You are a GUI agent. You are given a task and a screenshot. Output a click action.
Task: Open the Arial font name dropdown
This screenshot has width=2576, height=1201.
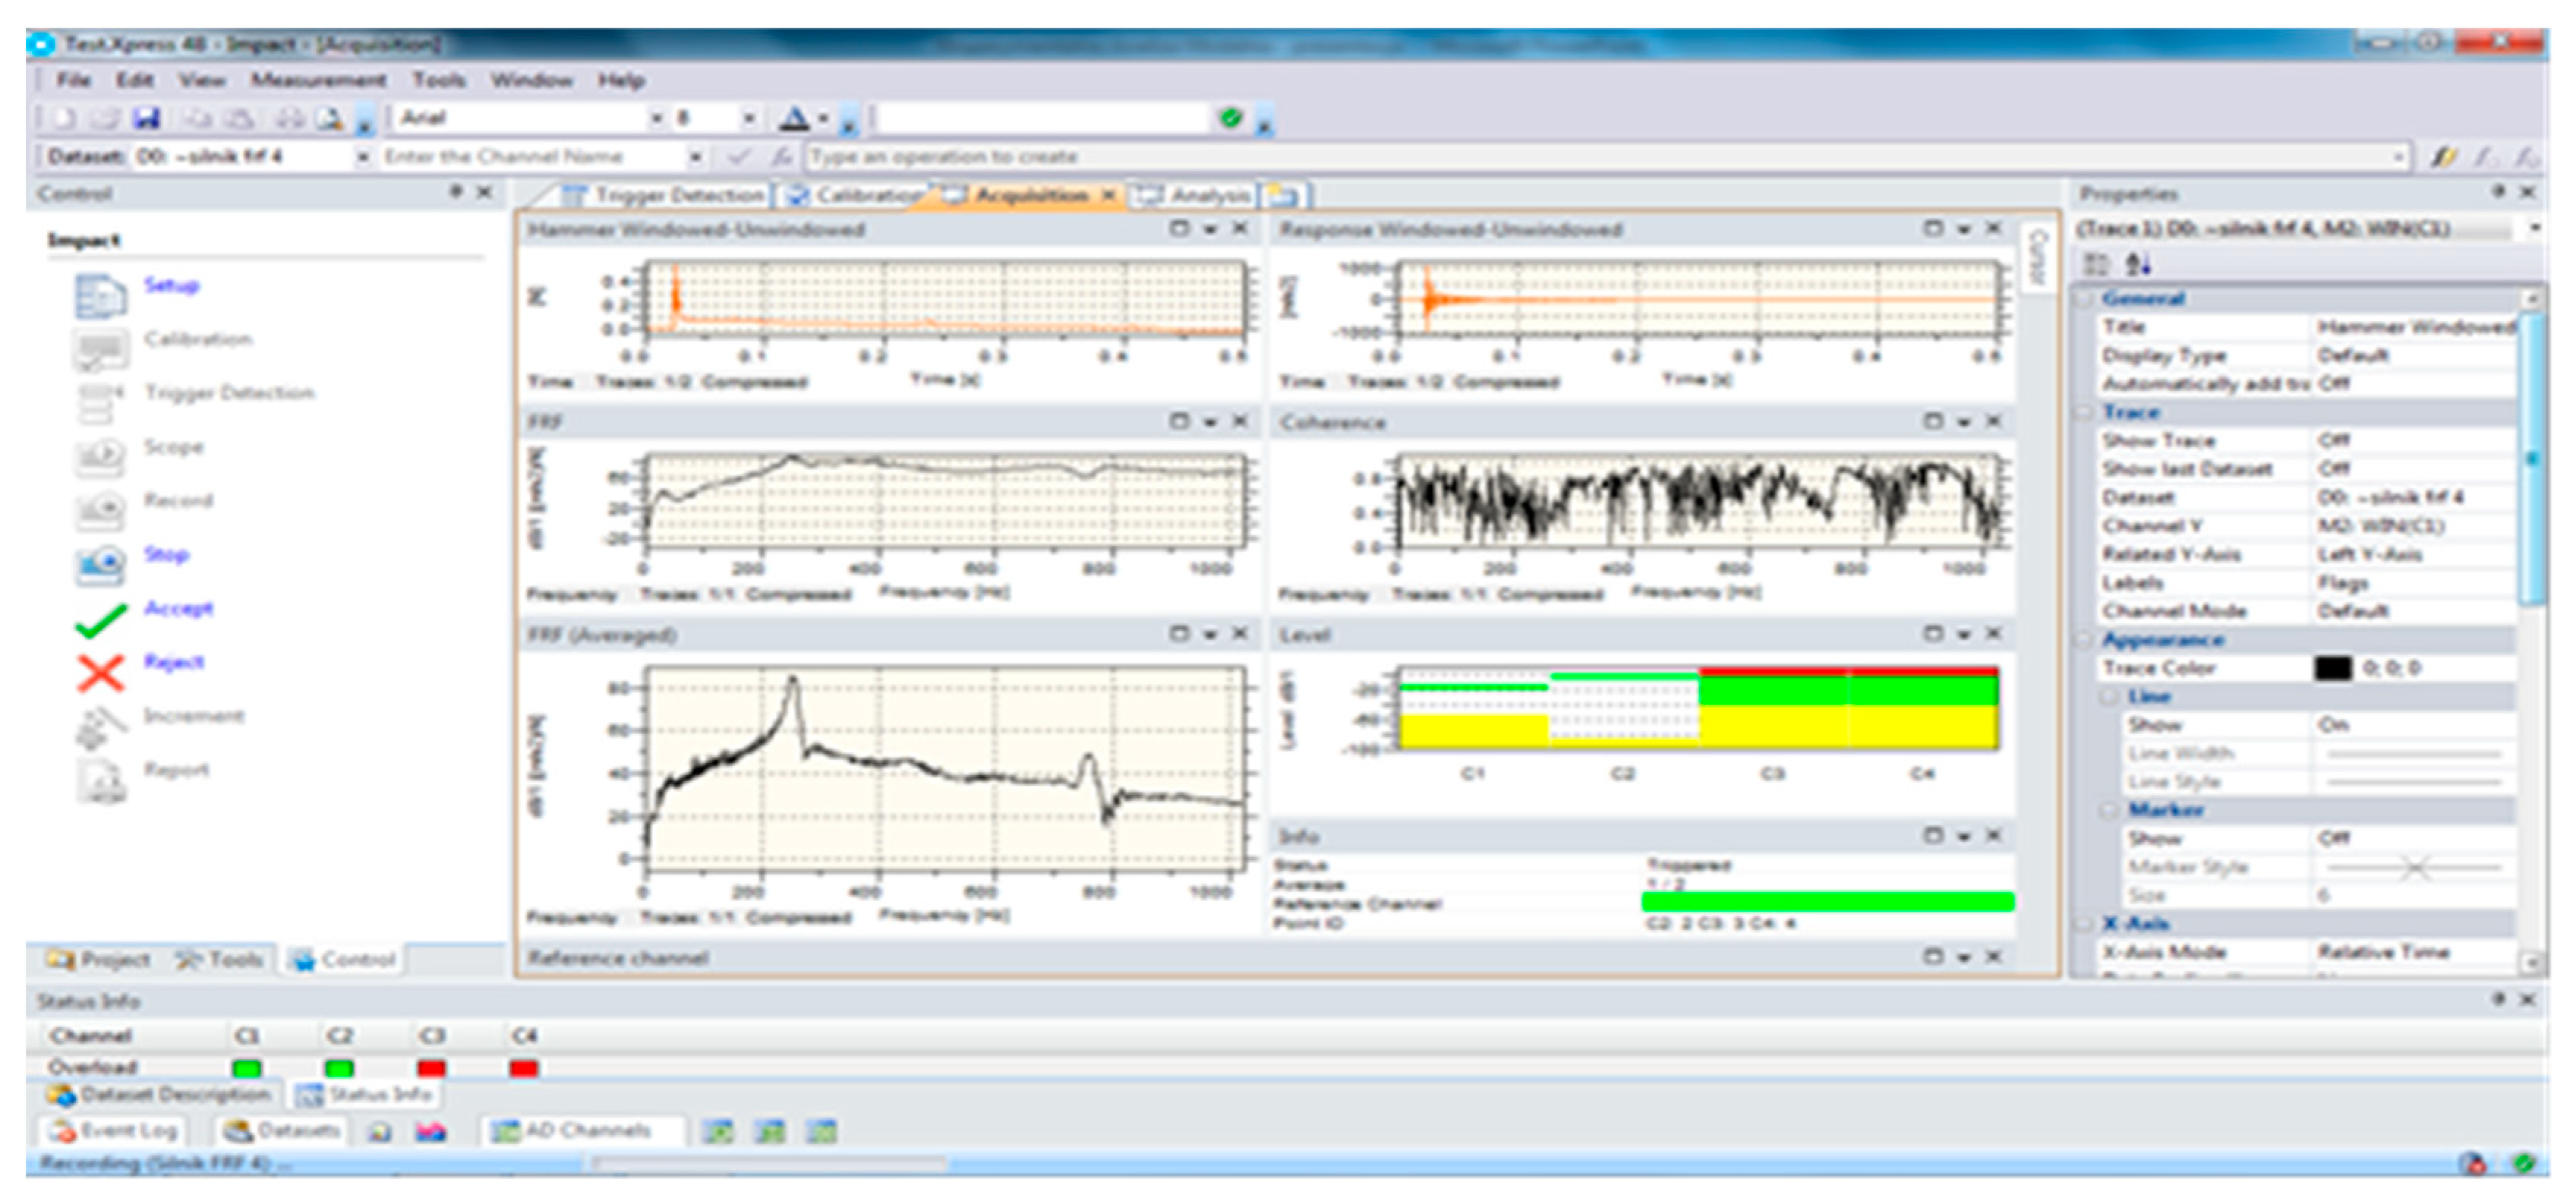click(x=657, y=118)
